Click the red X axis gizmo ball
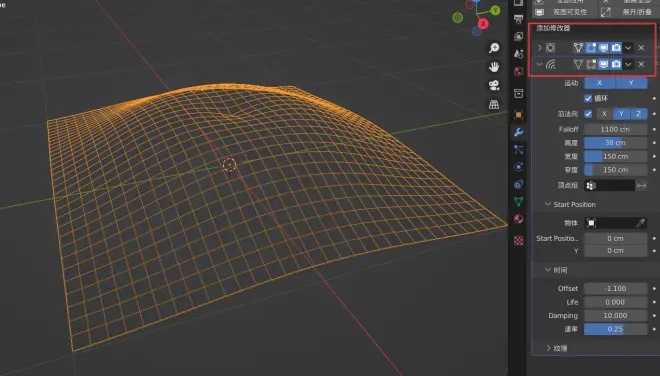660x376 pixels. tap(483, 24)
